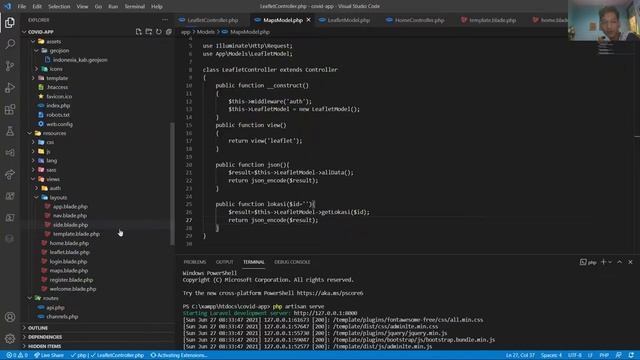Open the Selection menu
The image size is (640, 360).
(59, 6)
